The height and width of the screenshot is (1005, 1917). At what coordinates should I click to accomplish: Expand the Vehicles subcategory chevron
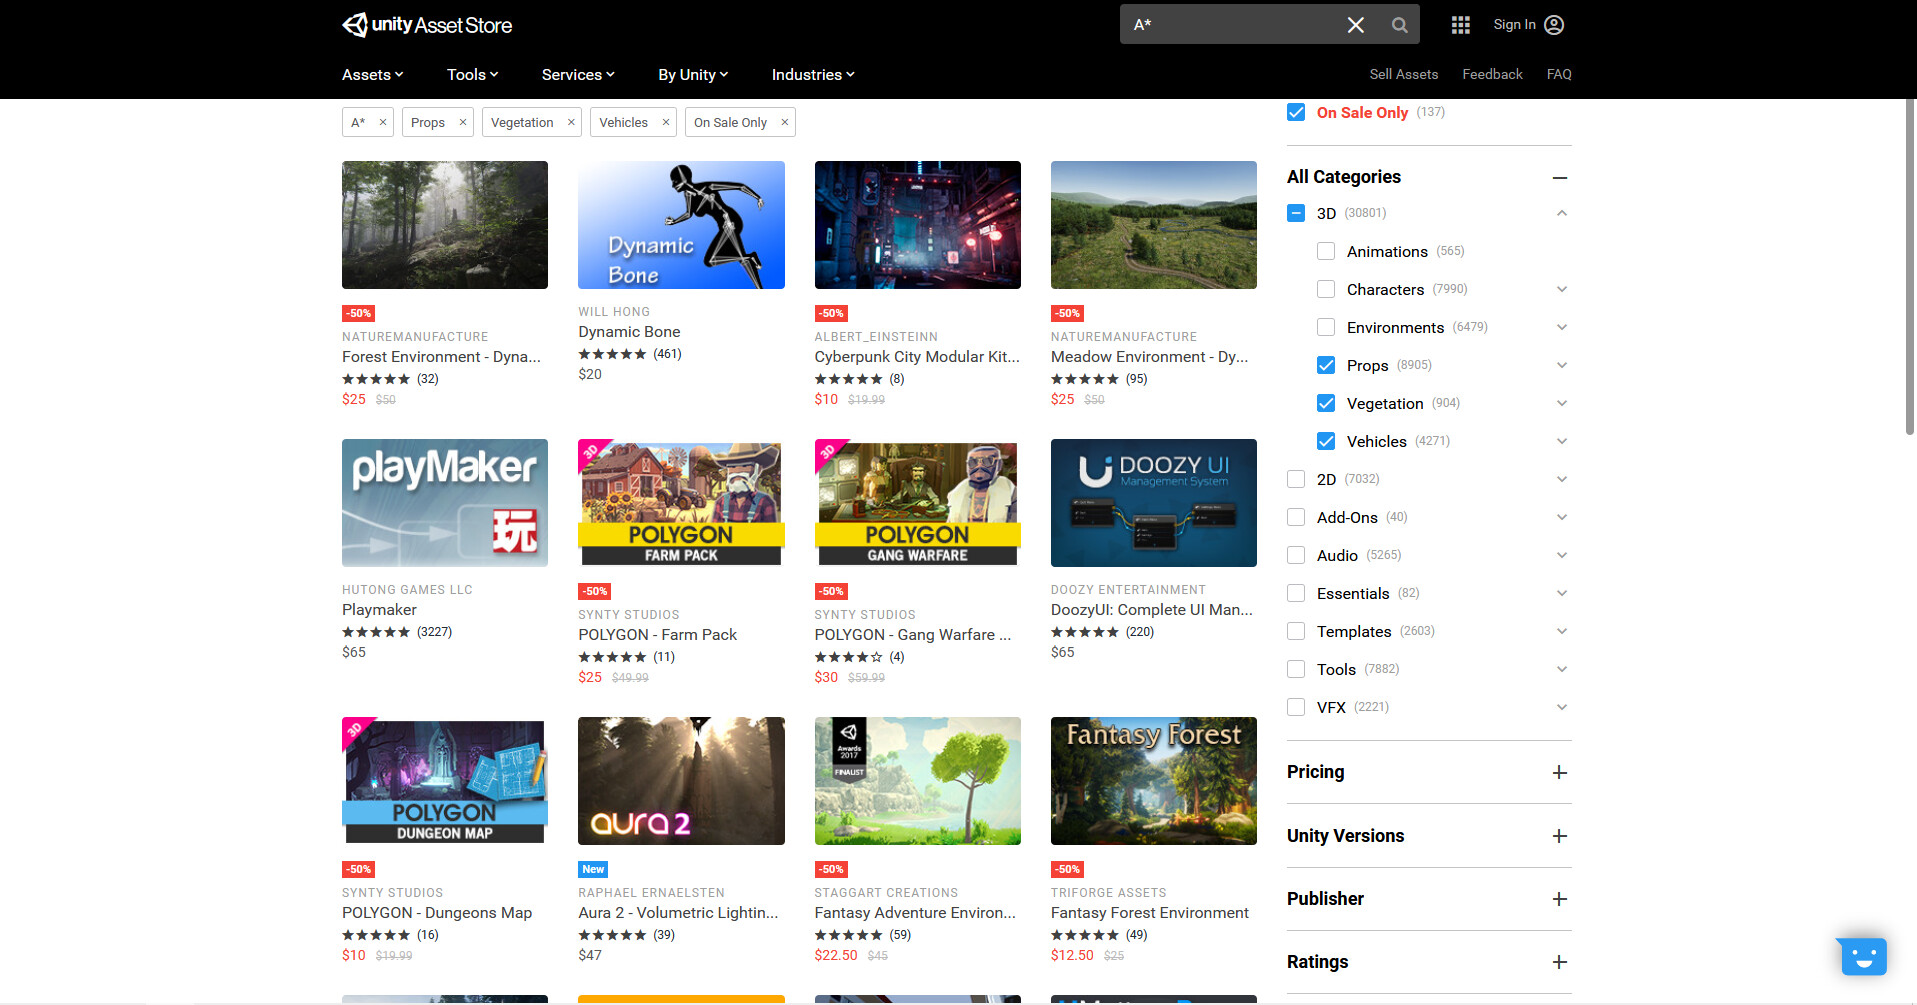1561,441
